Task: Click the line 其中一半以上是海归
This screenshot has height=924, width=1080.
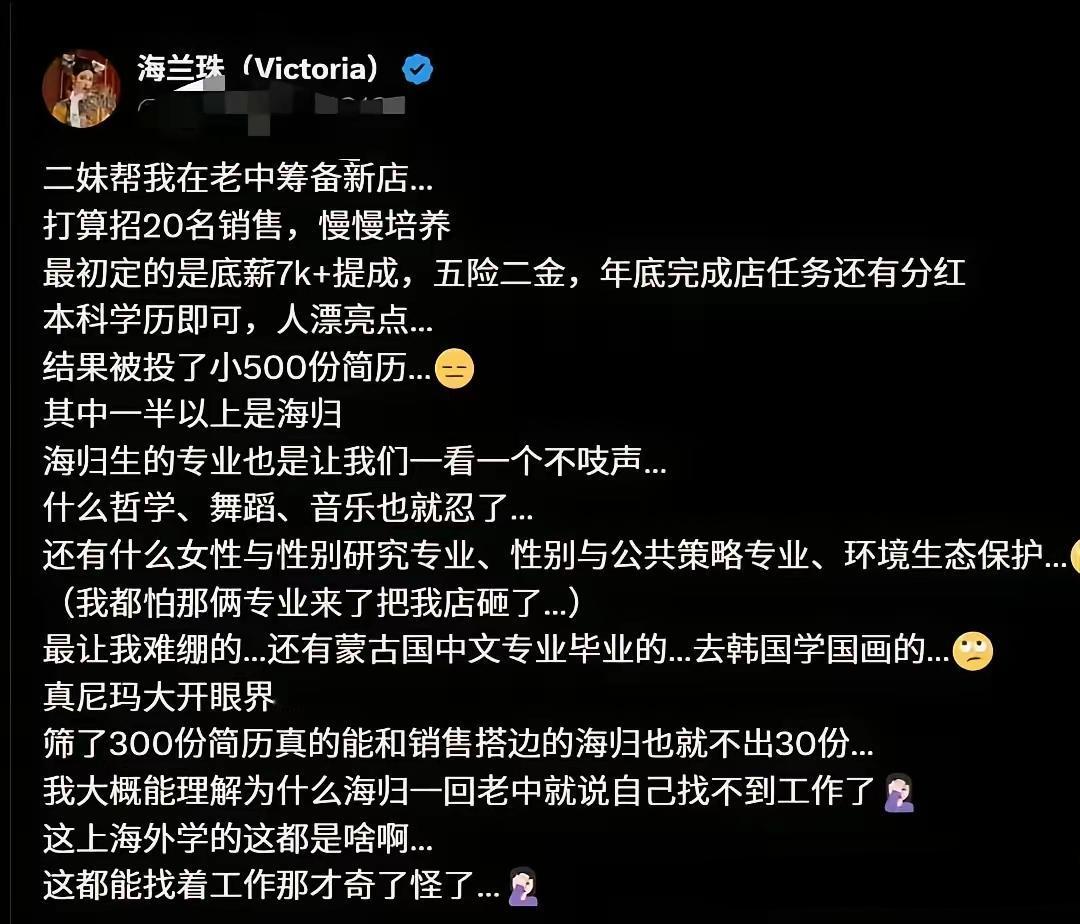Action: tap(192, 414)
